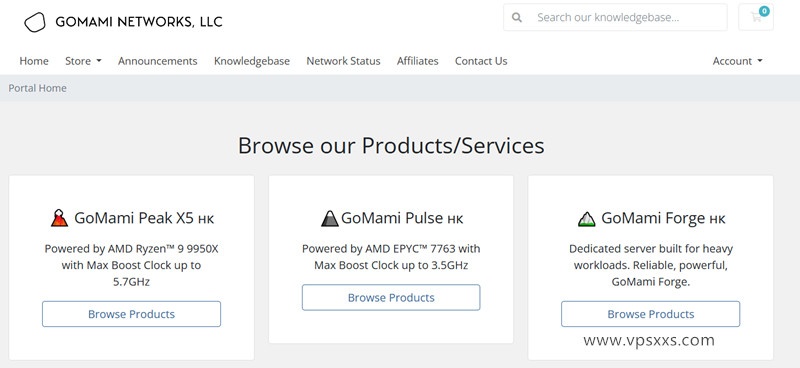
Task: Expand the Store dropdown menu
Action: 83,61
